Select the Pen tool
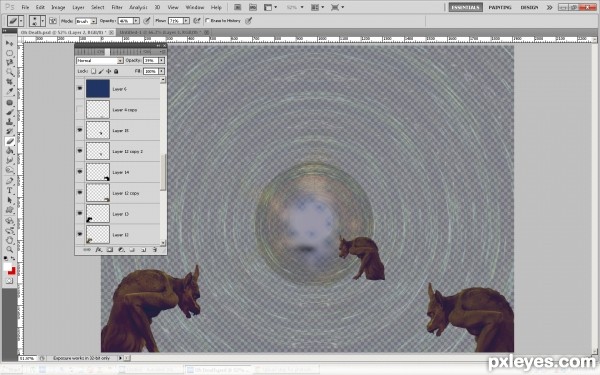 (10, 181)
